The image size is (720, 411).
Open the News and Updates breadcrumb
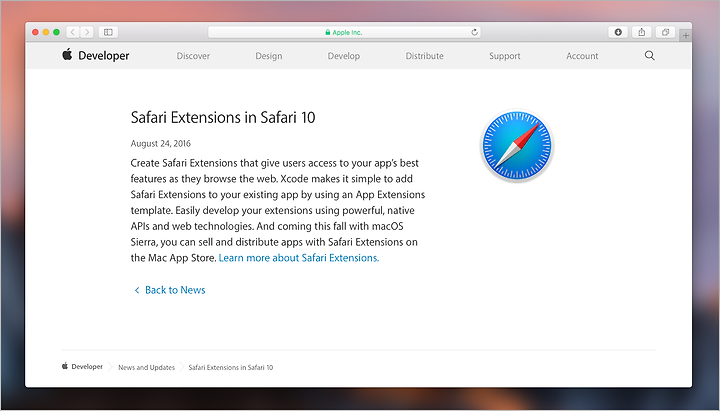(x=146, y=367)
